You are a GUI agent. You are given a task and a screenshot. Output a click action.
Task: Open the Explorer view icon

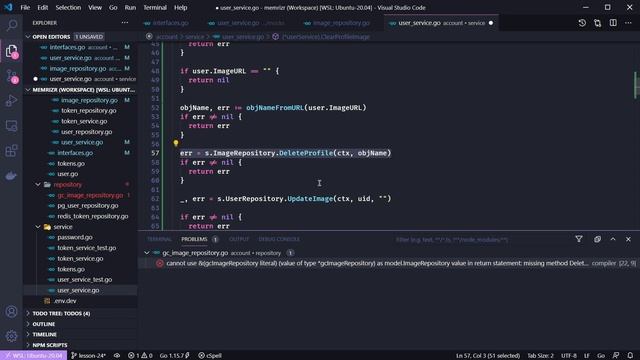click(11, 51)
